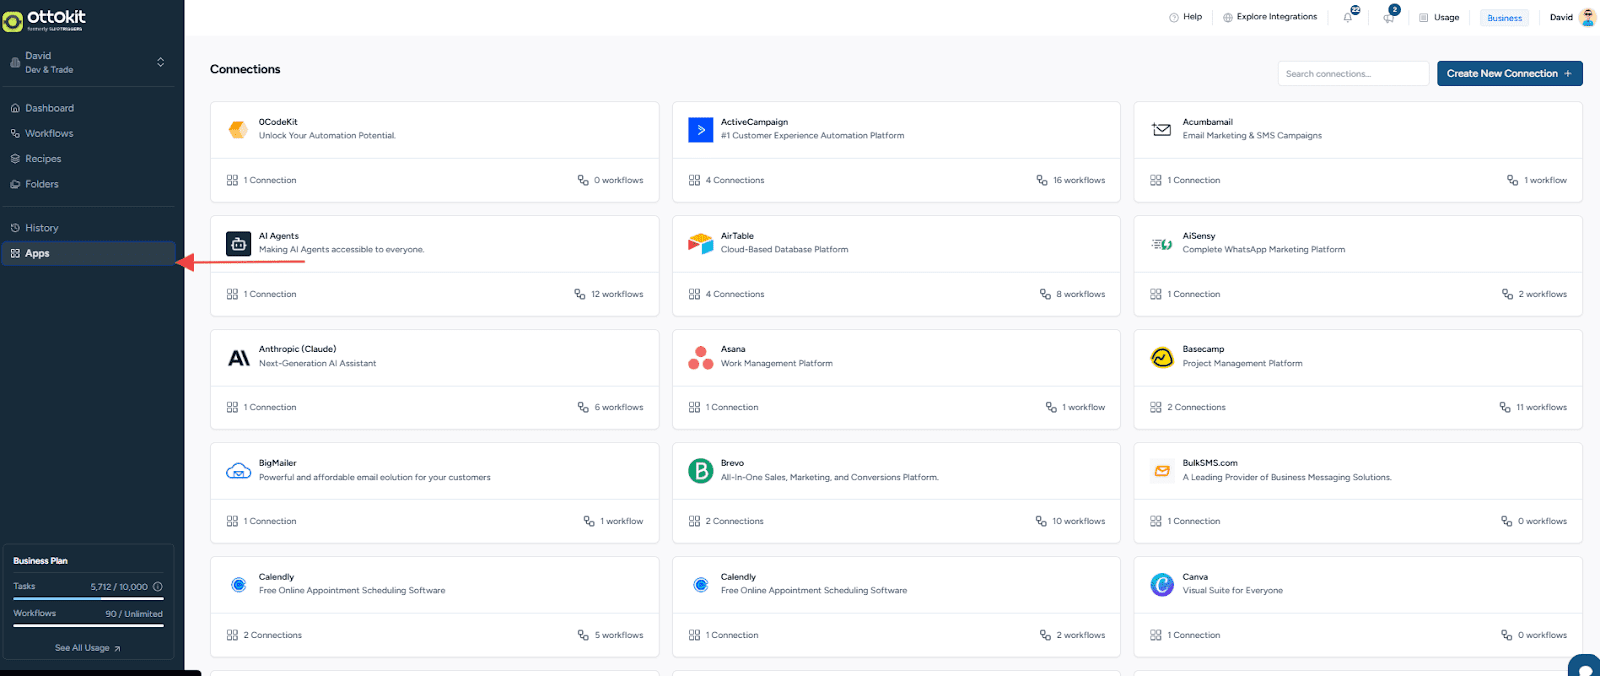Click See All Usage link
The height and width of the screenshot is (676, 1600).
pos(87,648)
